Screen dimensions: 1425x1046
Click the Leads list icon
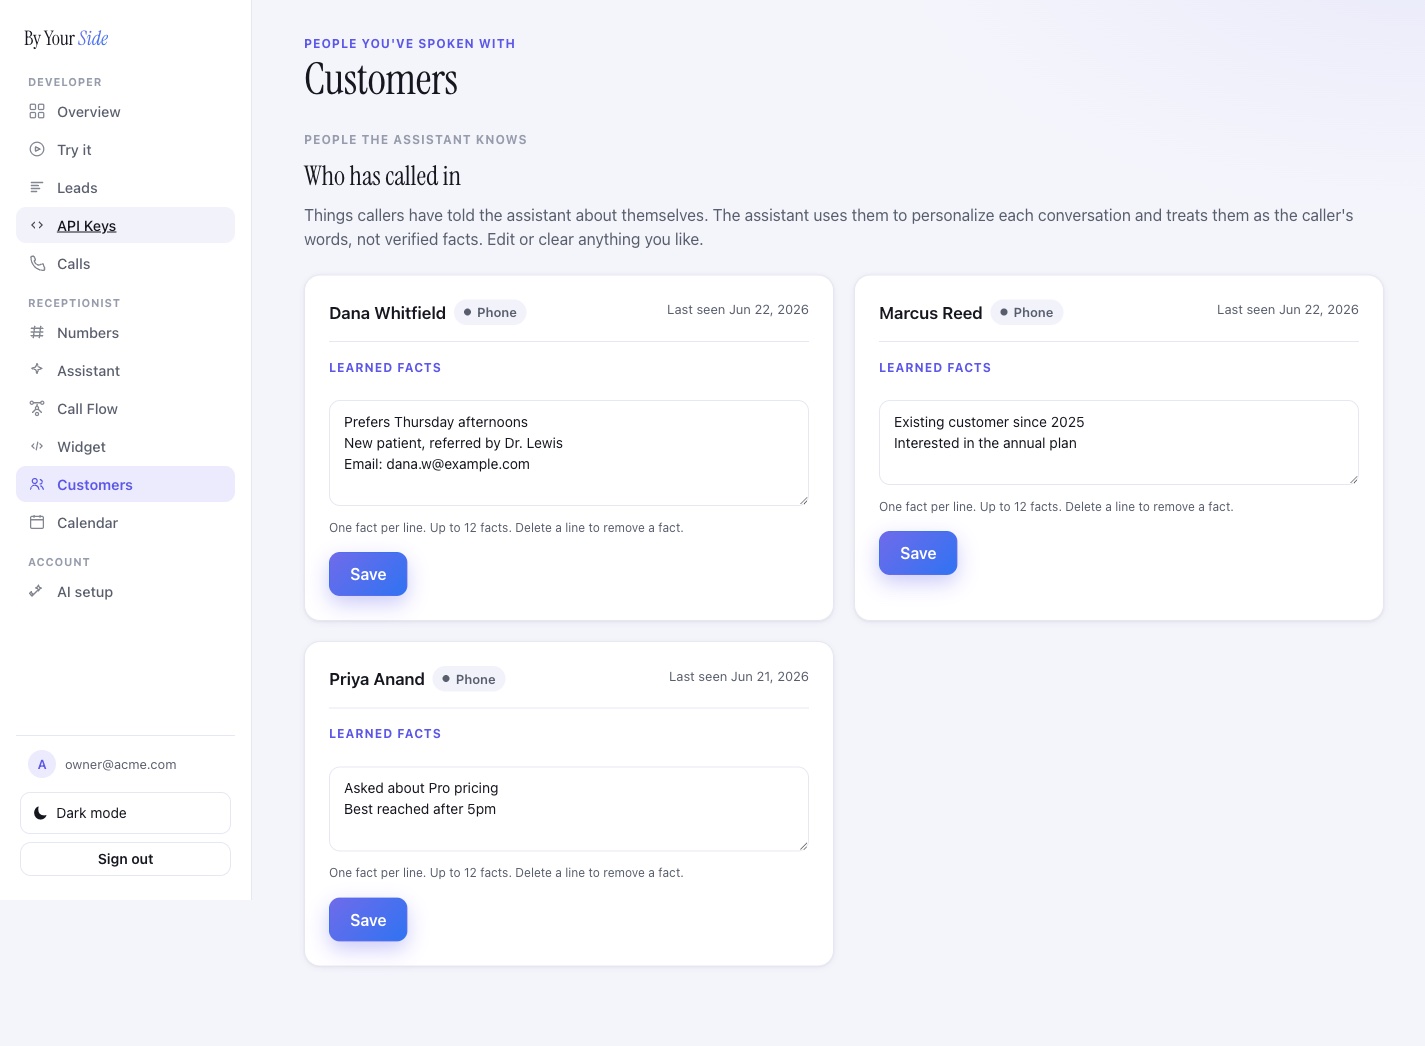click(37, 187)
